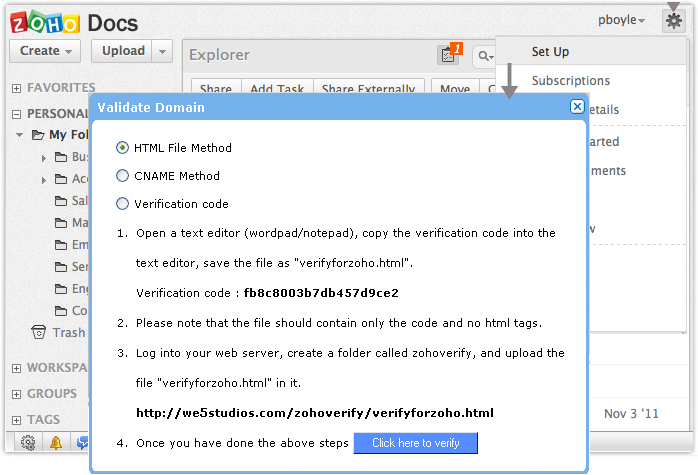
Task: Click the verifyforzoho.html URL text
Action: [x=315, y=413]
